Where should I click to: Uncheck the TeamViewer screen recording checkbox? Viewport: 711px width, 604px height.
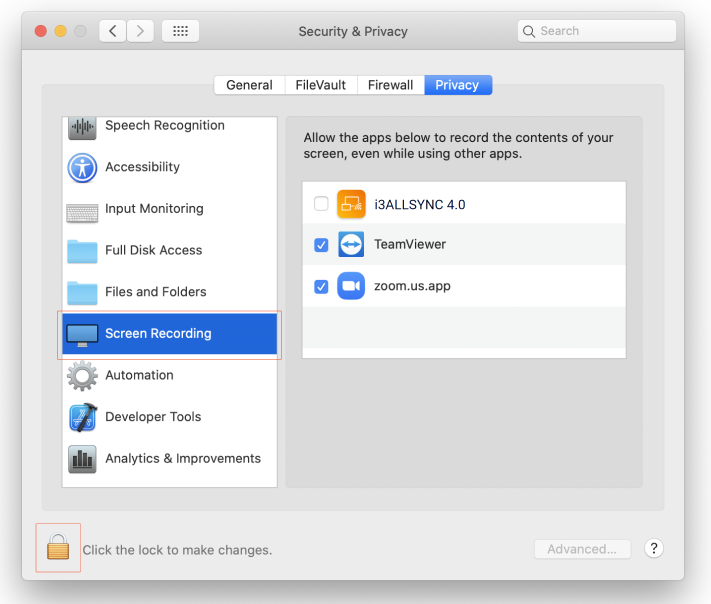click(321, 245)
